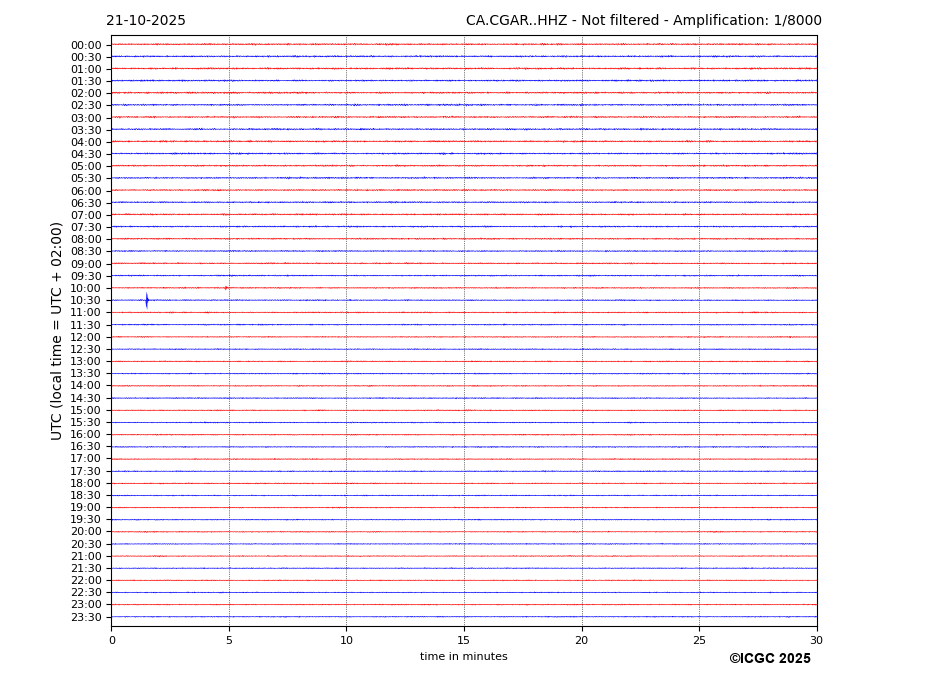Click the 18:00 time row label
The image size is (927, 696).
pyautogui.click(x=86, y=483)
